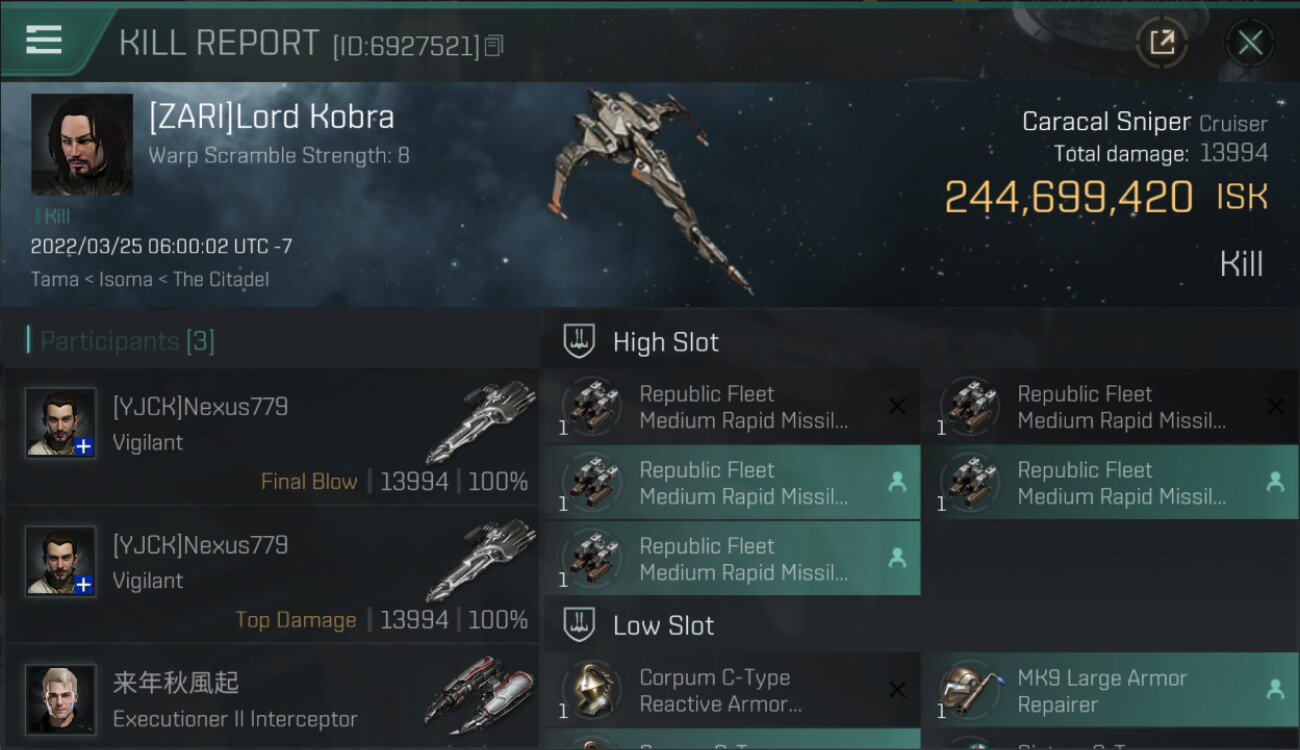Click the Low Slot section header
This screenshot has width=1300, height=750.
point(663,626)
